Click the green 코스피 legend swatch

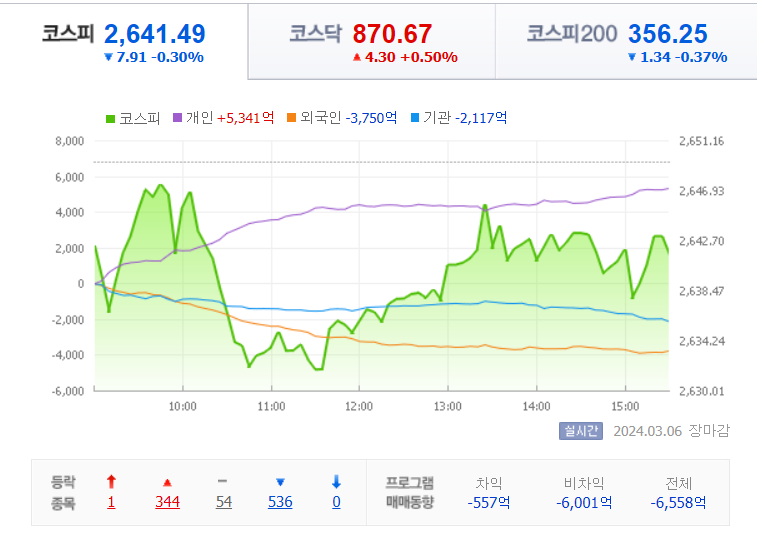tap(111, 118)
